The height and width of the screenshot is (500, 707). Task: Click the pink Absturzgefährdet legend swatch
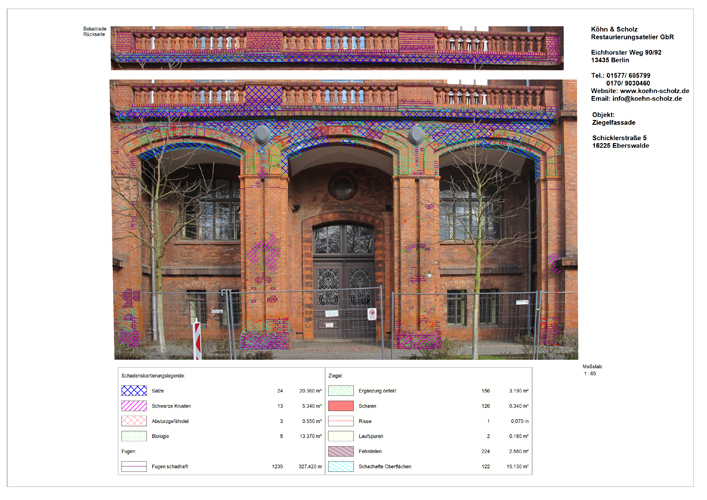(133, 421)
